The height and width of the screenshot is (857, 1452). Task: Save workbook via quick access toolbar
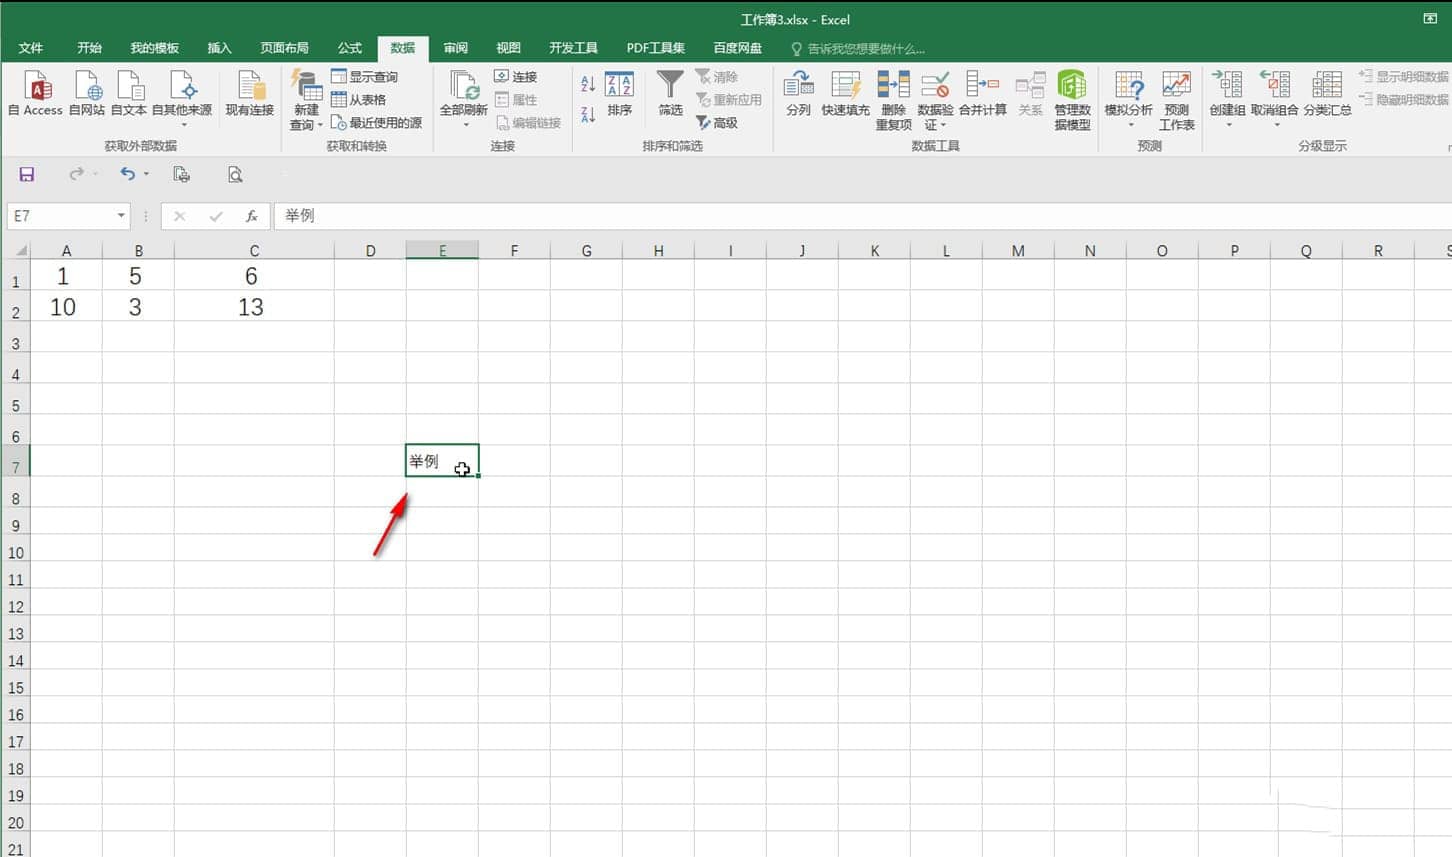(27, 174)
